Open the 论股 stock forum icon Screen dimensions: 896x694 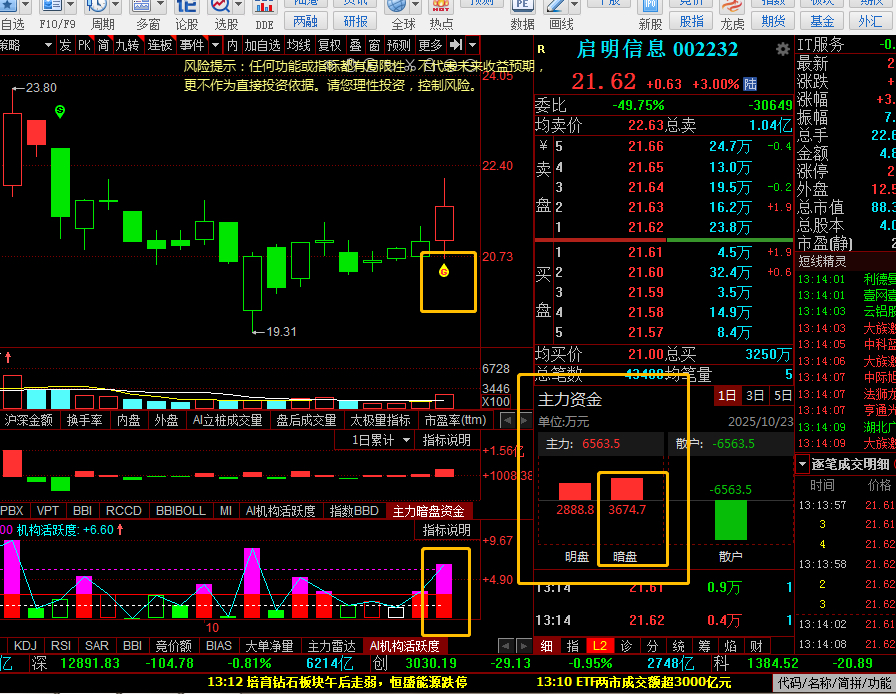pos(186,6)
